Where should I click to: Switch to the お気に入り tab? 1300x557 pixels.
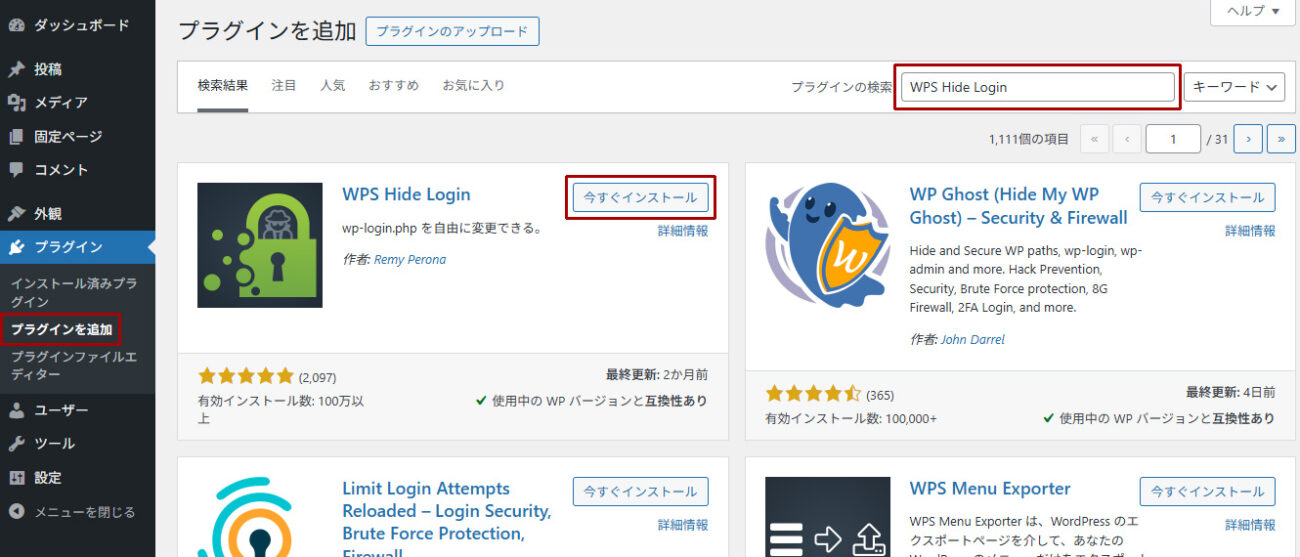coord(474,86)
